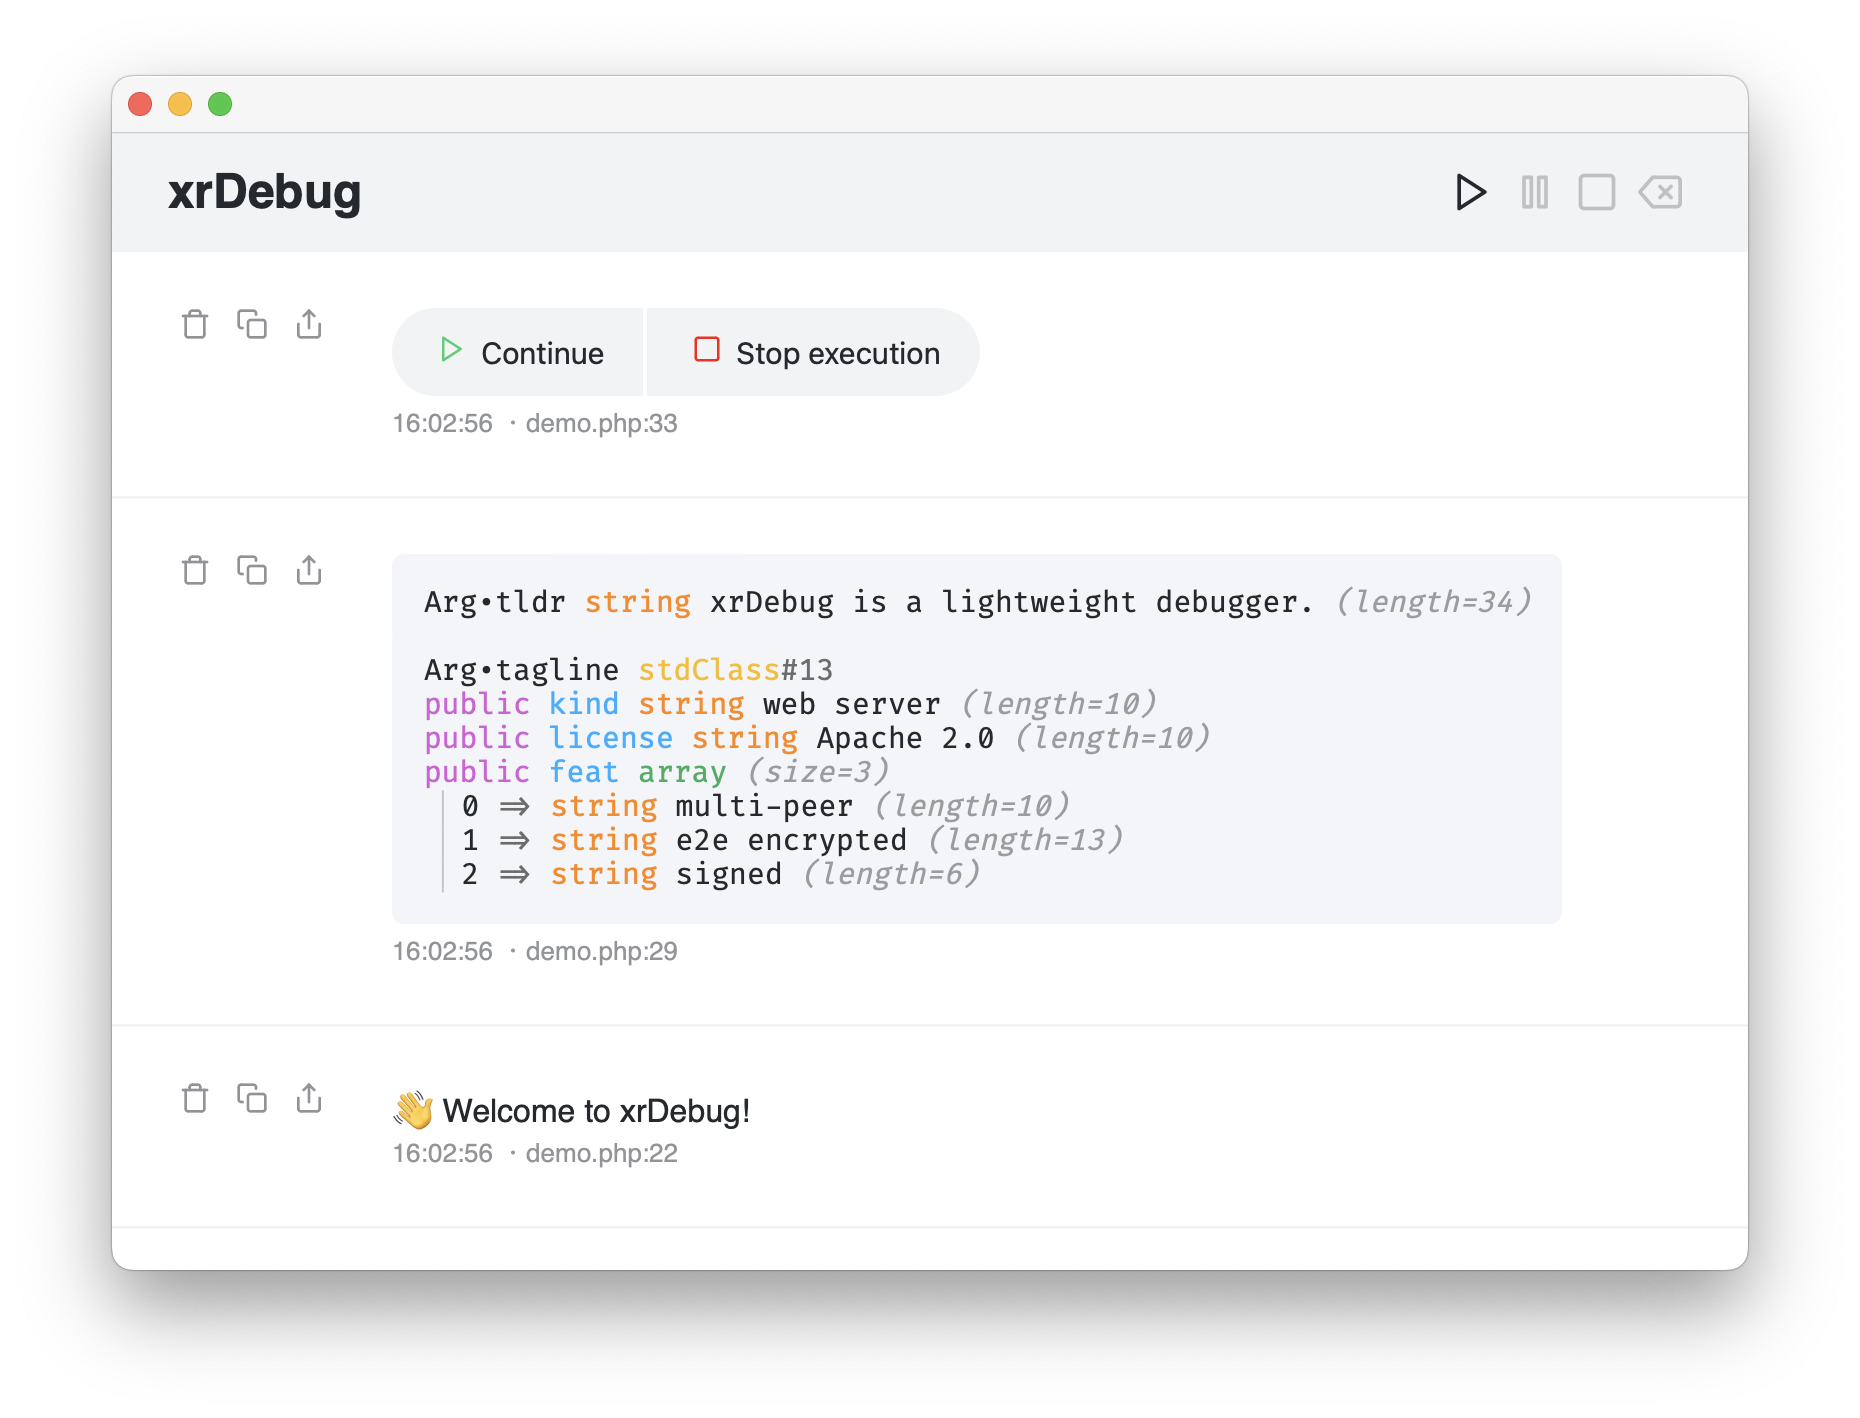Open demo.php:29 file reference
Image resolution: width=1860 pixels, height=1418 pixels.
click(x=601, y=951)
